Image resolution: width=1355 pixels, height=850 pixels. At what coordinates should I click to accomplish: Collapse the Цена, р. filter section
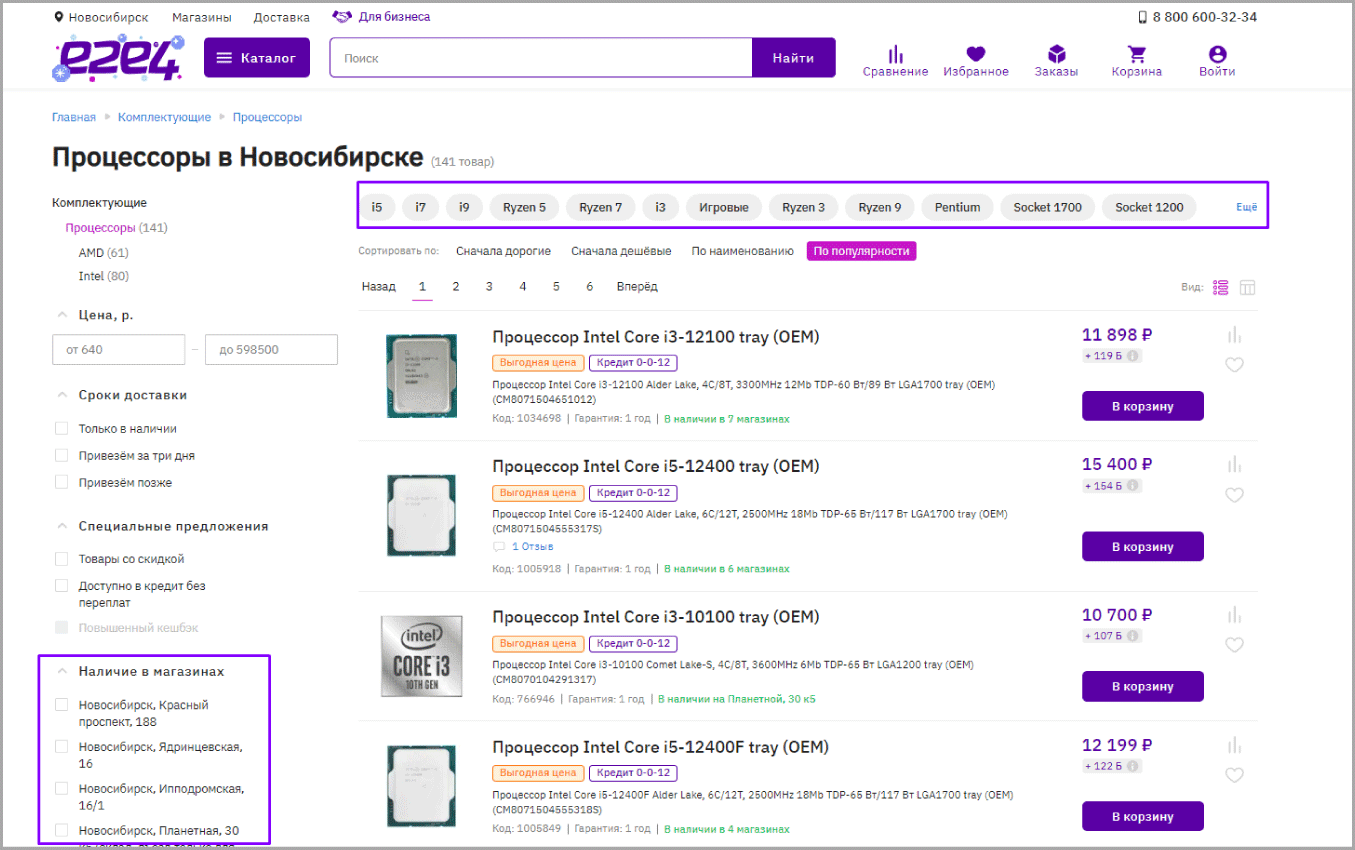pos(62,315)
